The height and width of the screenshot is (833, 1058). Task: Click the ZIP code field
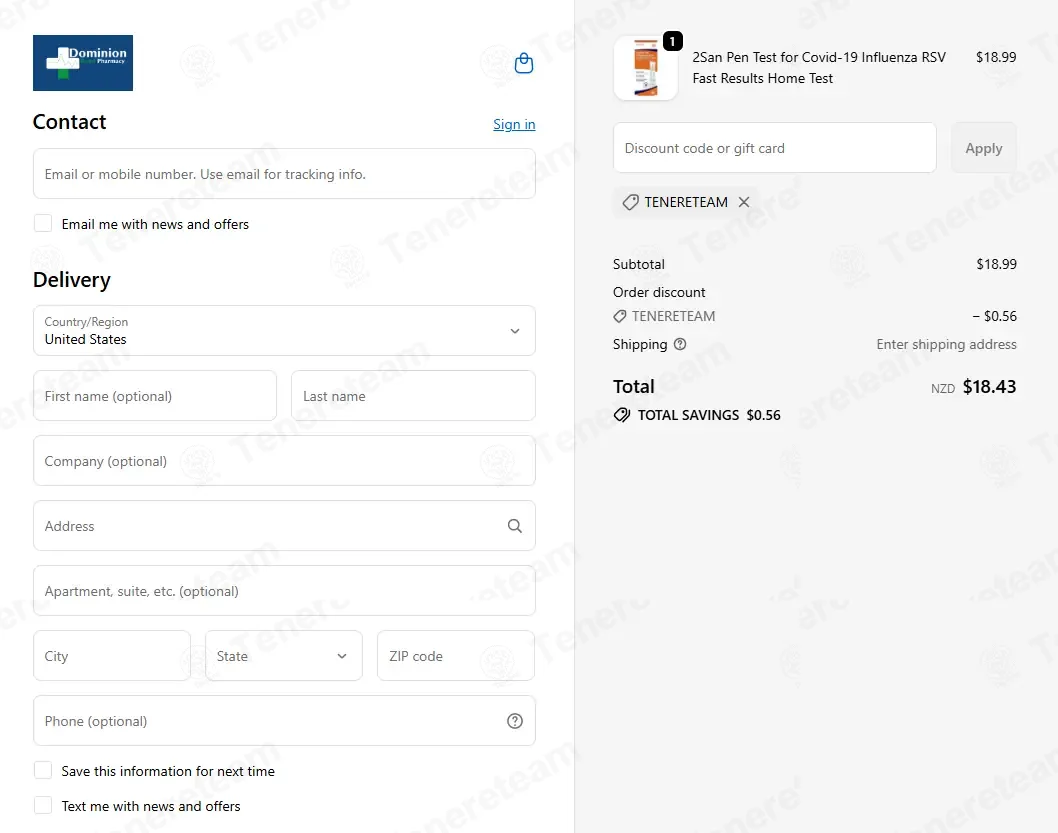pyautogui.click(x=455, y=656)
